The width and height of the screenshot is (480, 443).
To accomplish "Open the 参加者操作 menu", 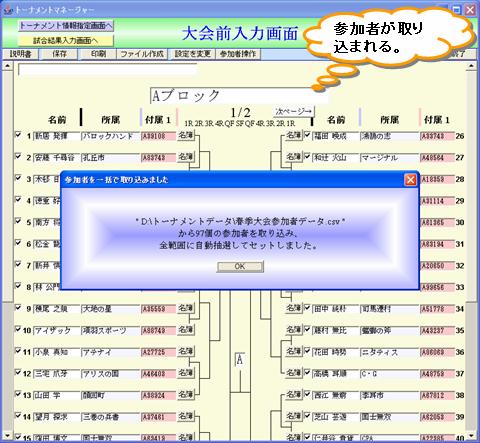I will (238, 54).
